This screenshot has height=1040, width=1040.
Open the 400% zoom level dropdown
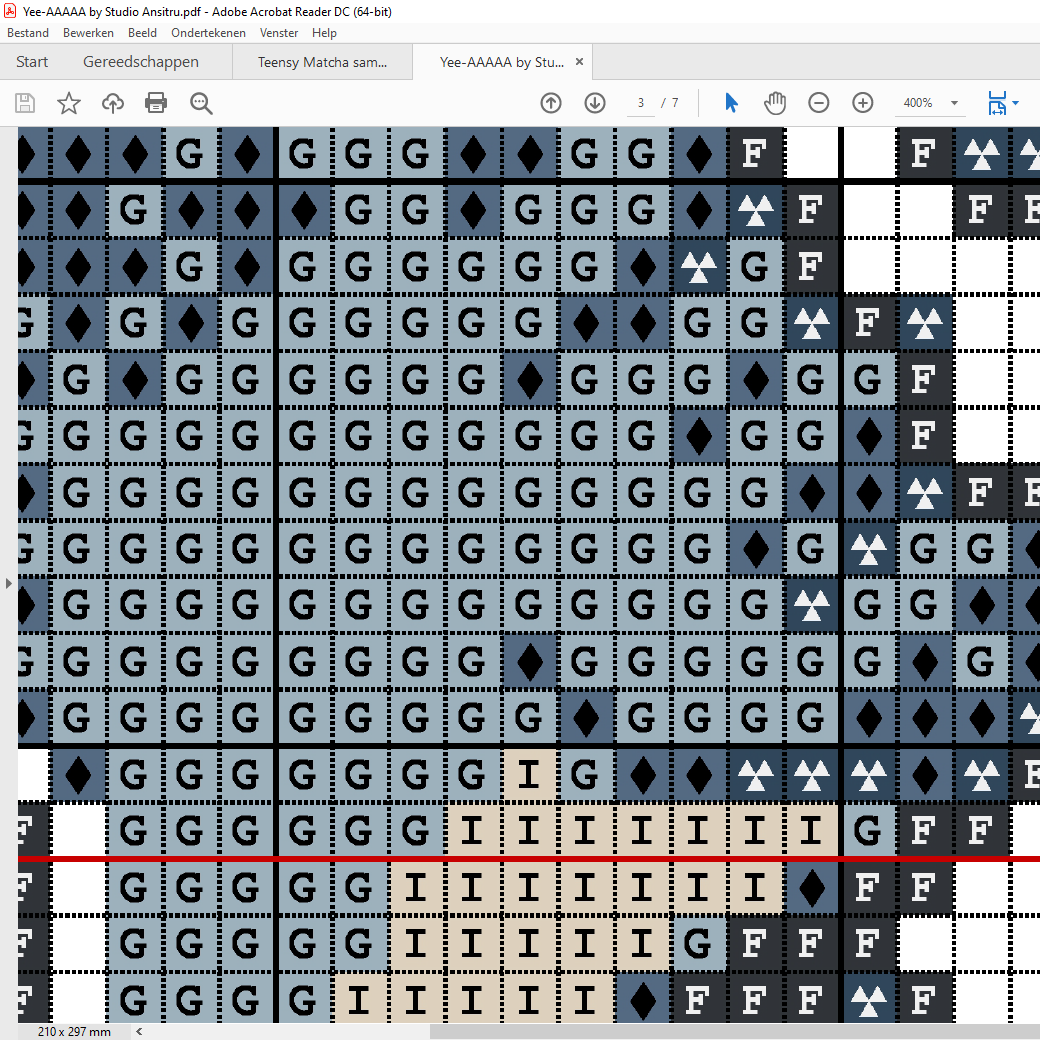(x=954, y=103)
